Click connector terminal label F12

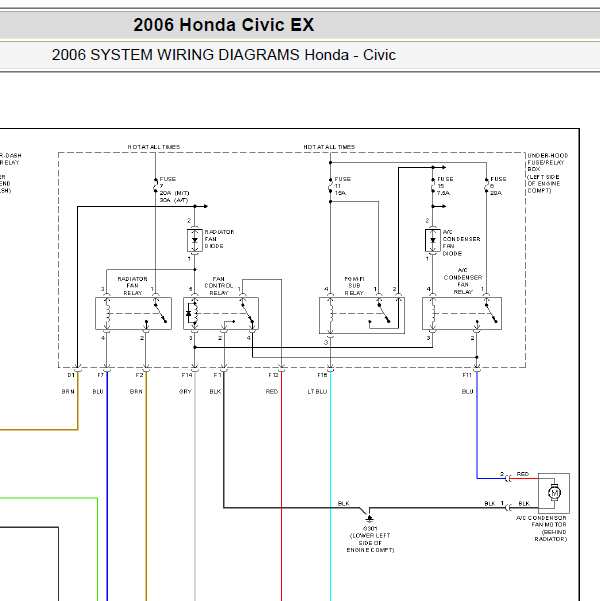coord(273,375)
